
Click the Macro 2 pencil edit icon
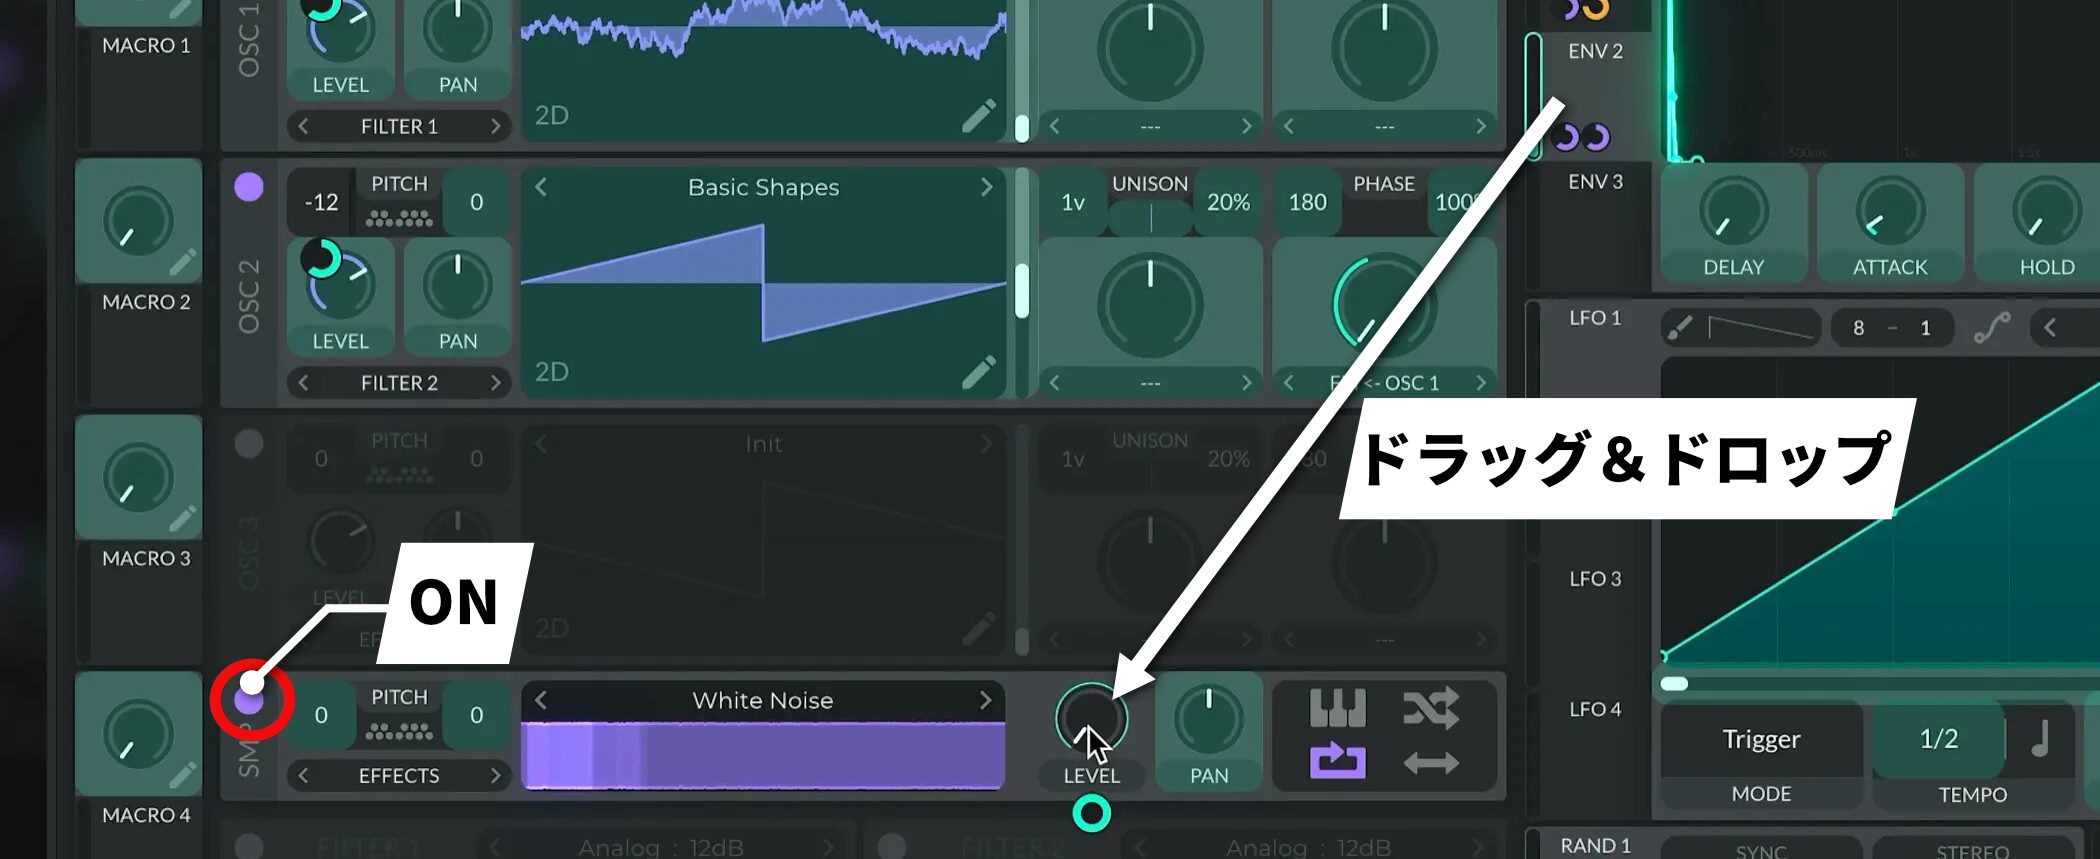182,263
